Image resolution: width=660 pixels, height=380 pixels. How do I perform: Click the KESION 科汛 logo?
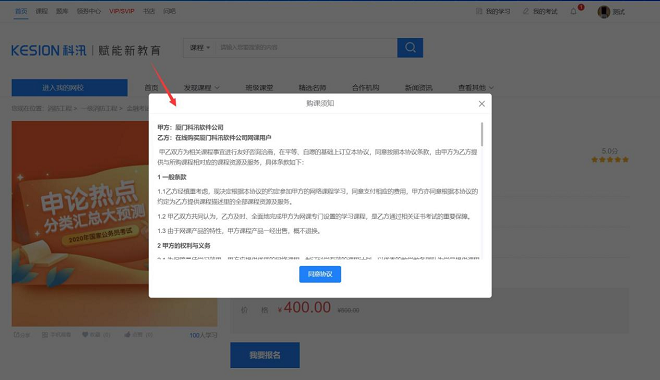tap(48, 50)
